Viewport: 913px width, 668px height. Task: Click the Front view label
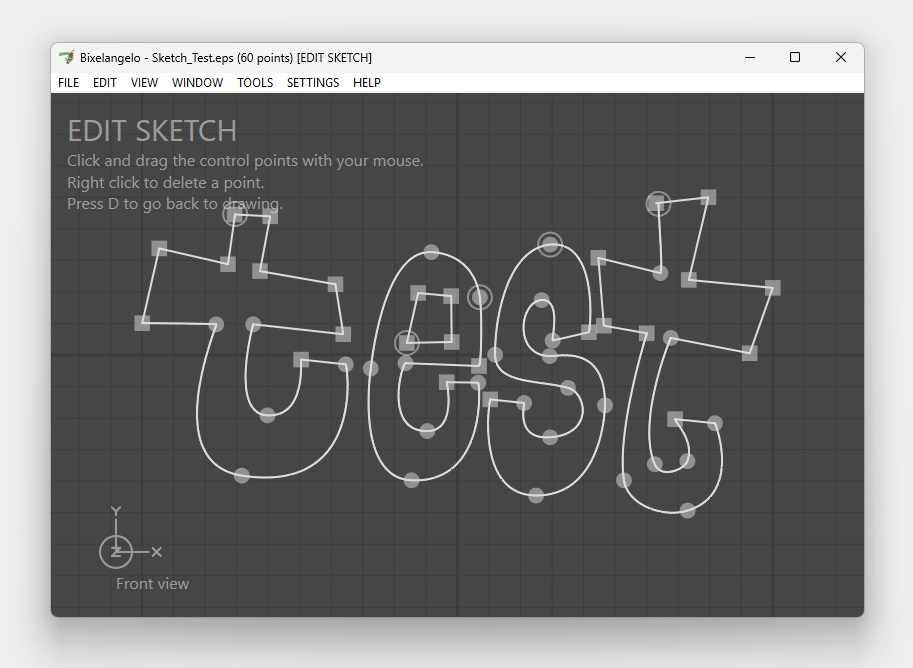point(152,584)
